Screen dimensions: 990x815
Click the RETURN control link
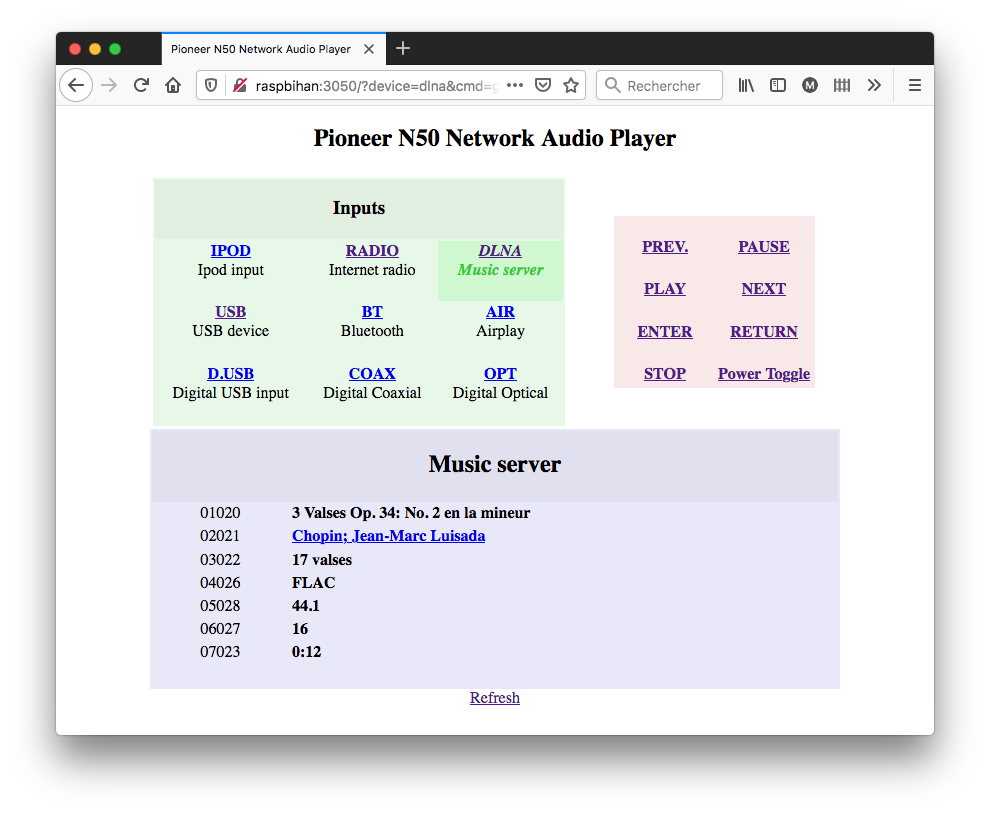764,331
